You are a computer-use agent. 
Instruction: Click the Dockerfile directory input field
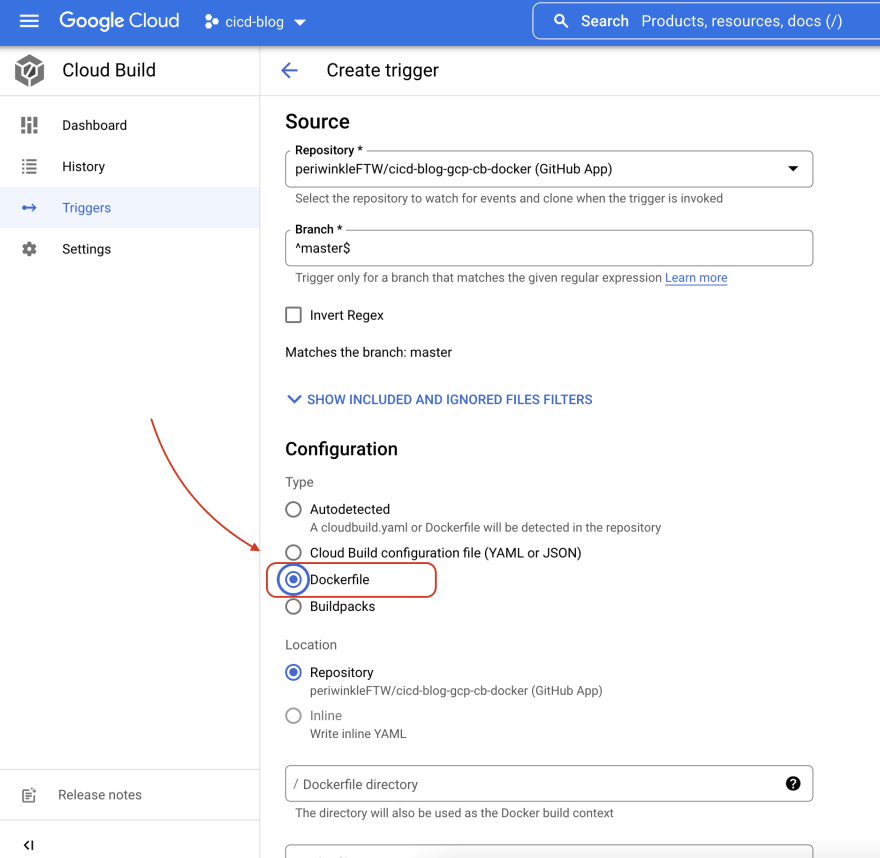click(549, 784)
